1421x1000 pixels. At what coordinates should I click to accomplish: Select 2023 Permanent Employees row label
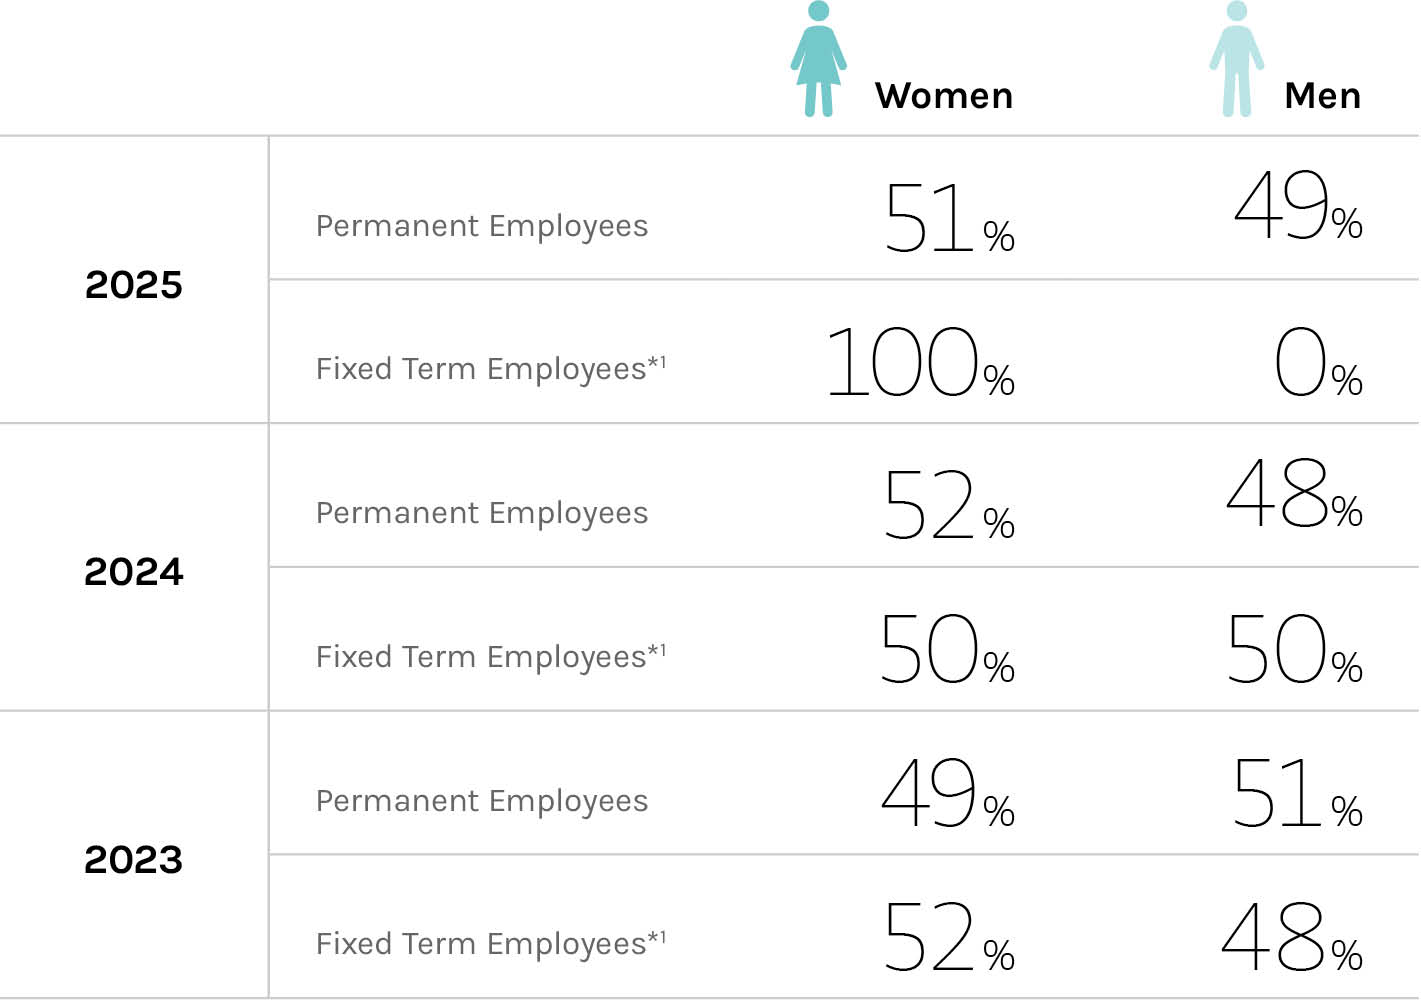pos(482,801)
